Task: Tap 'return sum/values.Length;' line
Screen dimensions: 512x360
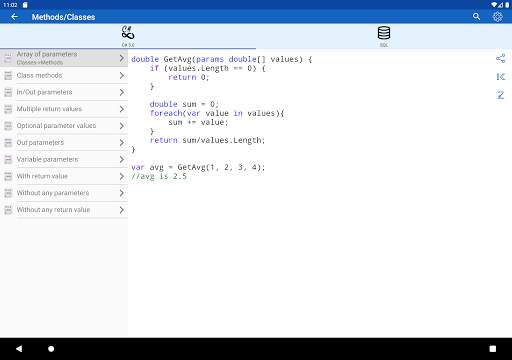Action: 207,140
